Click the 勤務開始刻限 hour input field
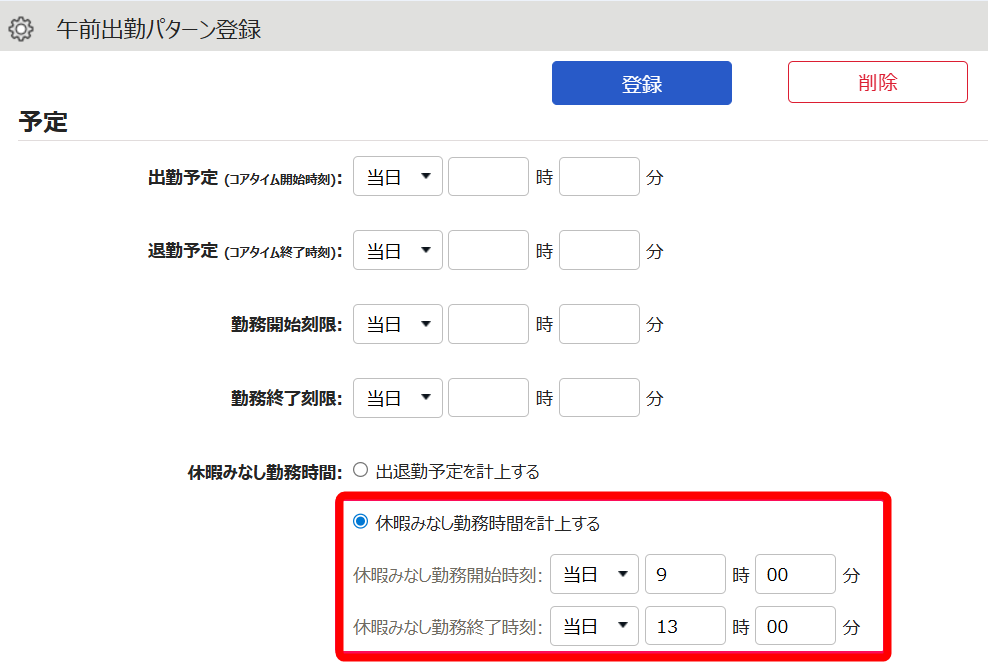This screenshot has height=667, width=988. (x=488, y=324)
